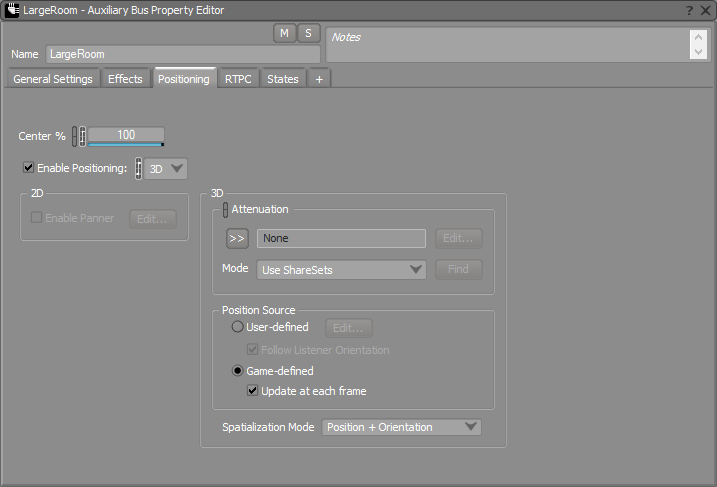Screen dimensions: 717x487
Task: Add a new tab with plus button
Action: [x=319, y=79]
